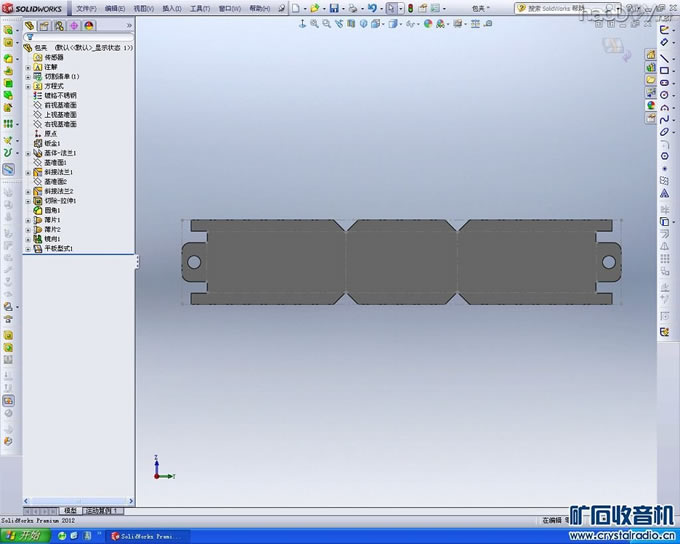Expand the 切割清单(1) tree node
Viewport: 680px width, 544px height.
click(x=28, y=76)
